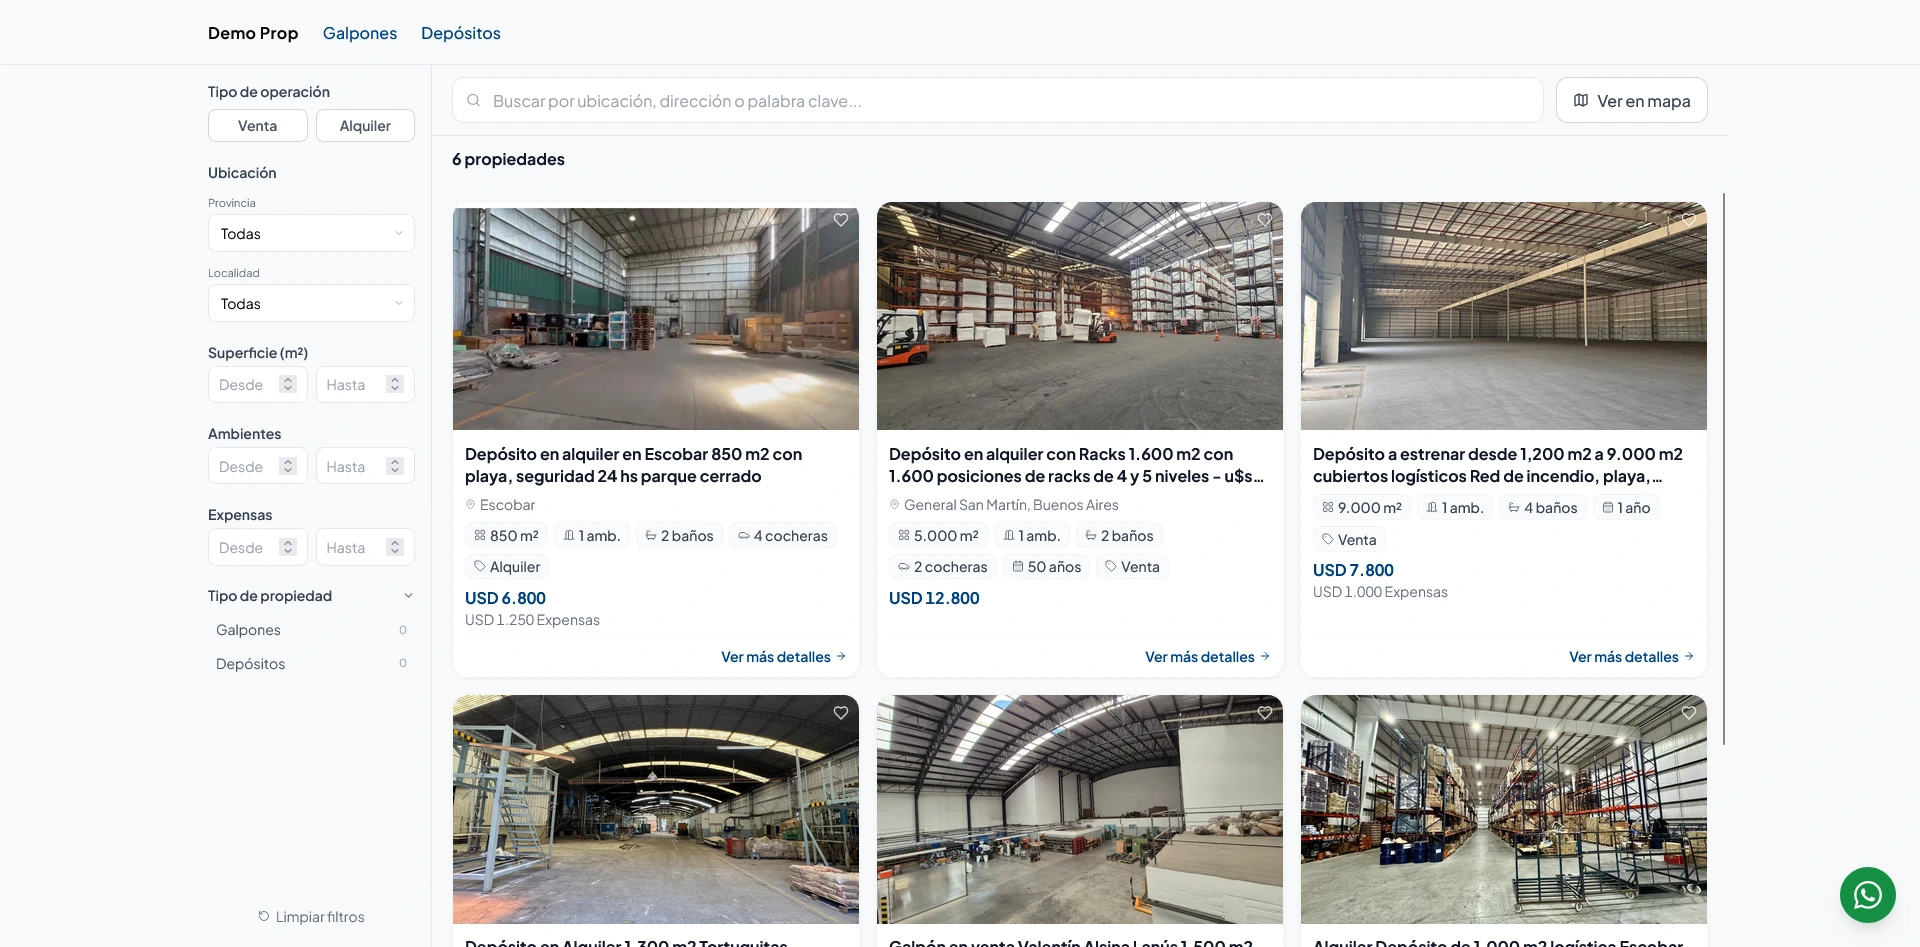Viewport: 1920px width, 947px height.
Task: Open the Valentín Alsina galpón photo
Action: click(1080, 809)
